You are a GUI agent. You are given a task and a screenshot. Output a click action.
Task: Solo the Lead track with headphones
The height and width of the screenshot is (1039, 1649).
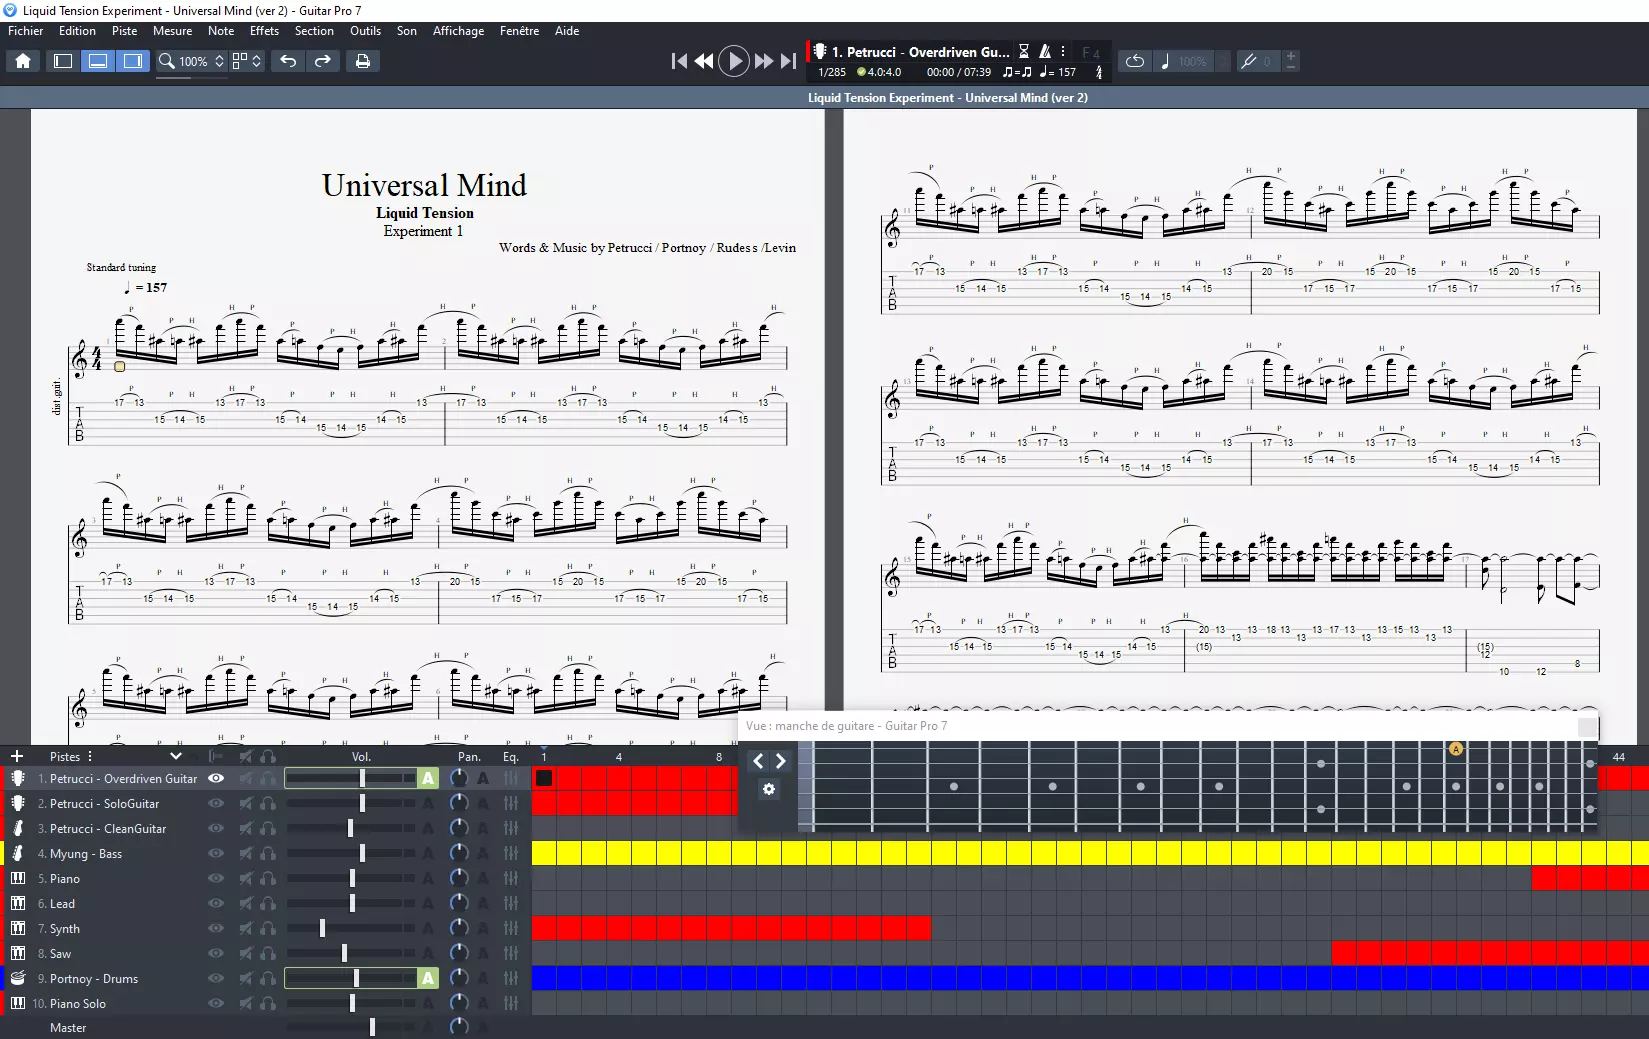coord(268,903)
